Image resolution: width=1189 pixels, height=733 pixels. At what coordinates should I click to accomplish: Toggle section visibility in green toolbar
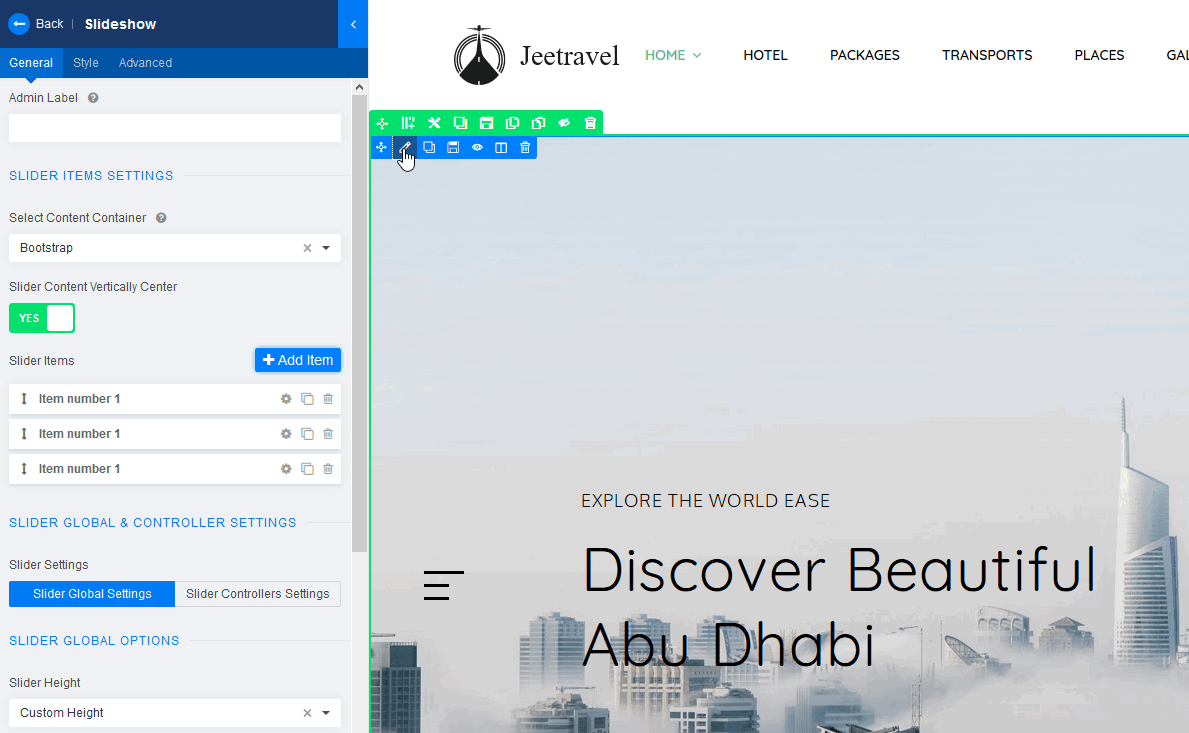click(564, 123)
